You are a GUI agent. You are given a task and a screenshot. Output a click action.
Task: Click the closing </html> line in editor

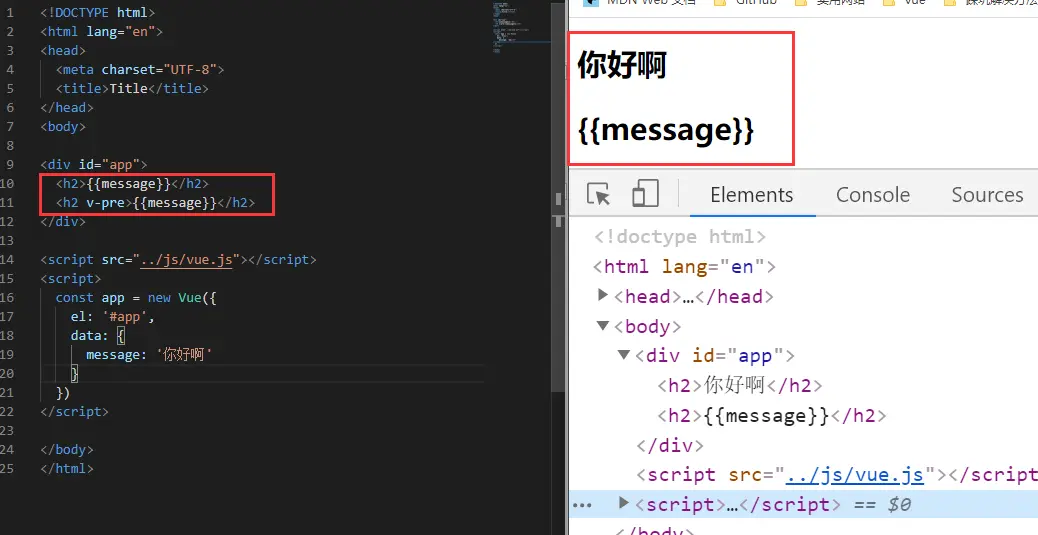point(66,468)
